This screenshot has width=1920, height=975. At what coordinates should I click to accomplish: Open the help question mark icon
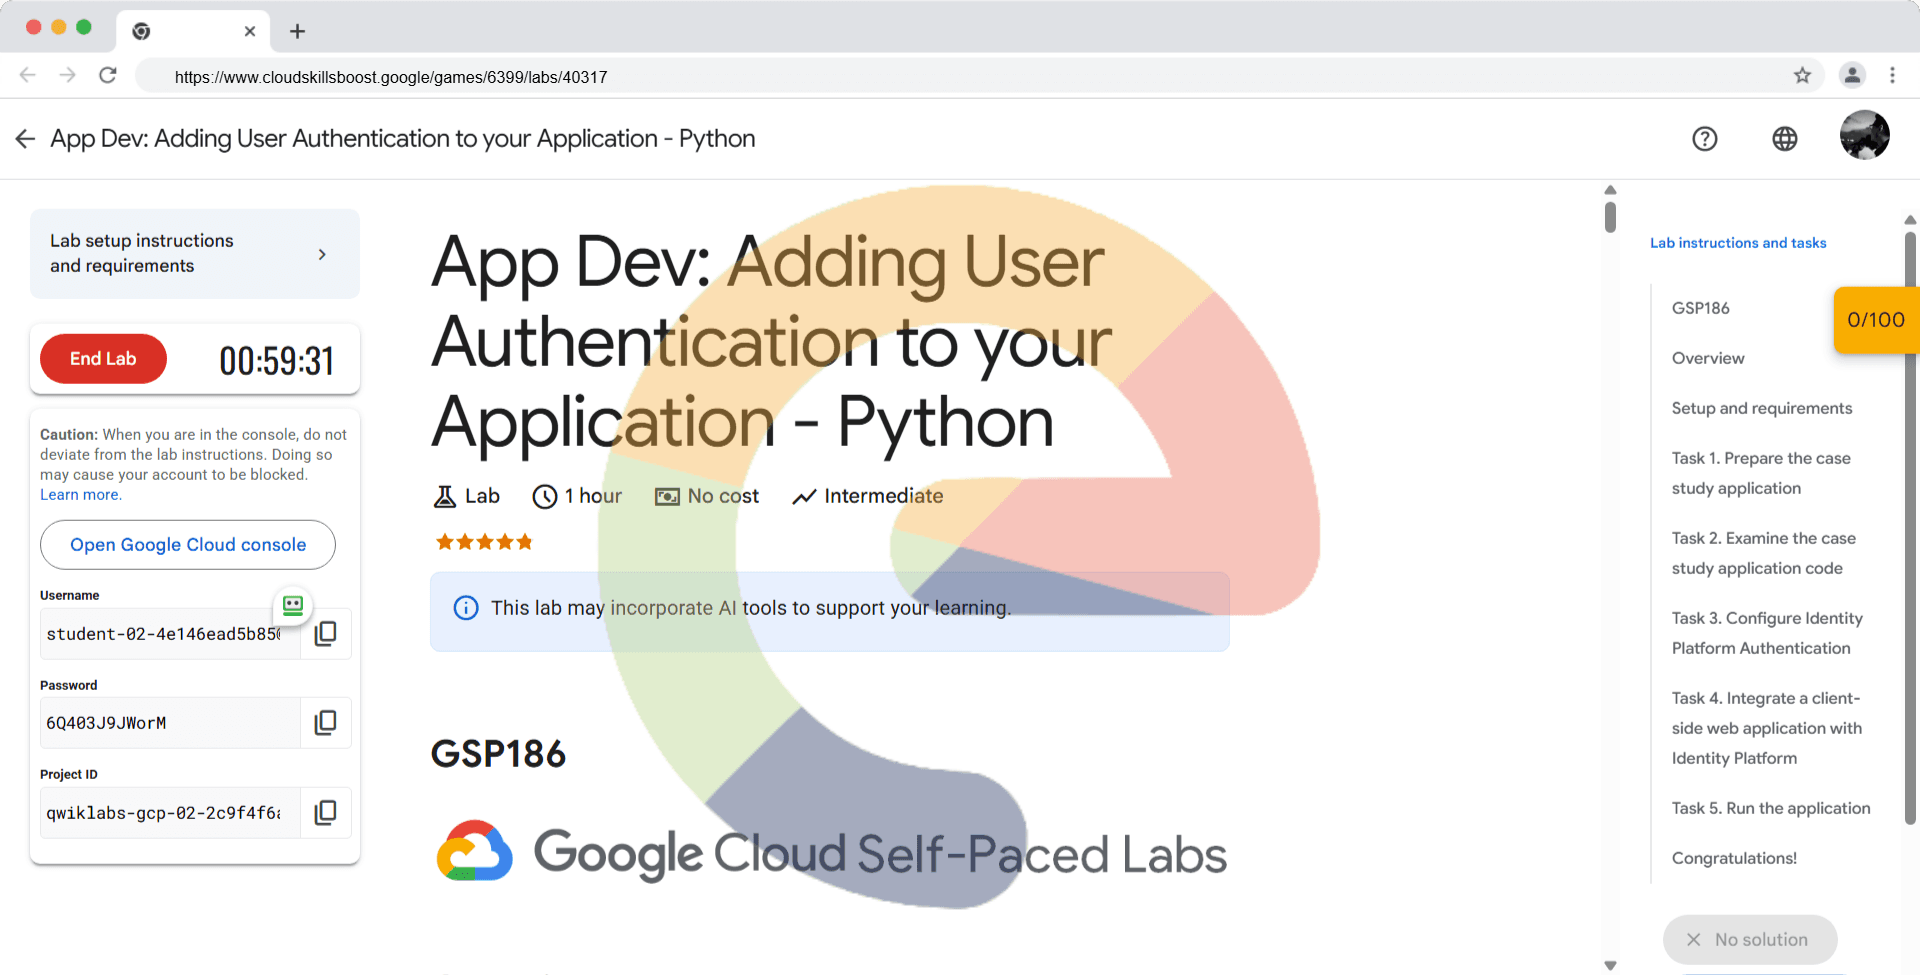(x=1704, y=139)
